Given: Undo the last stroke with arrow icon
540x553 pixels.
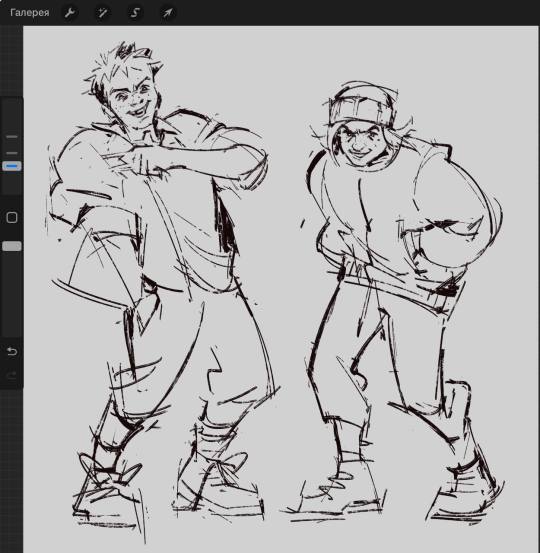Looking at the screenshot, I should click(x=12, y=351).
